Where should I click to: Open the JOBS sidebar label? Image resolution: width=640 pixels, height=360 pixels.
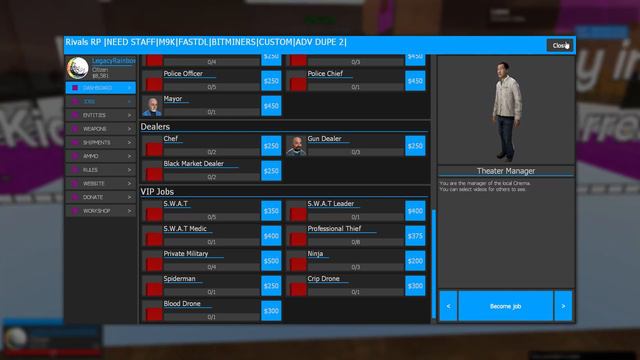coord(89,101)
